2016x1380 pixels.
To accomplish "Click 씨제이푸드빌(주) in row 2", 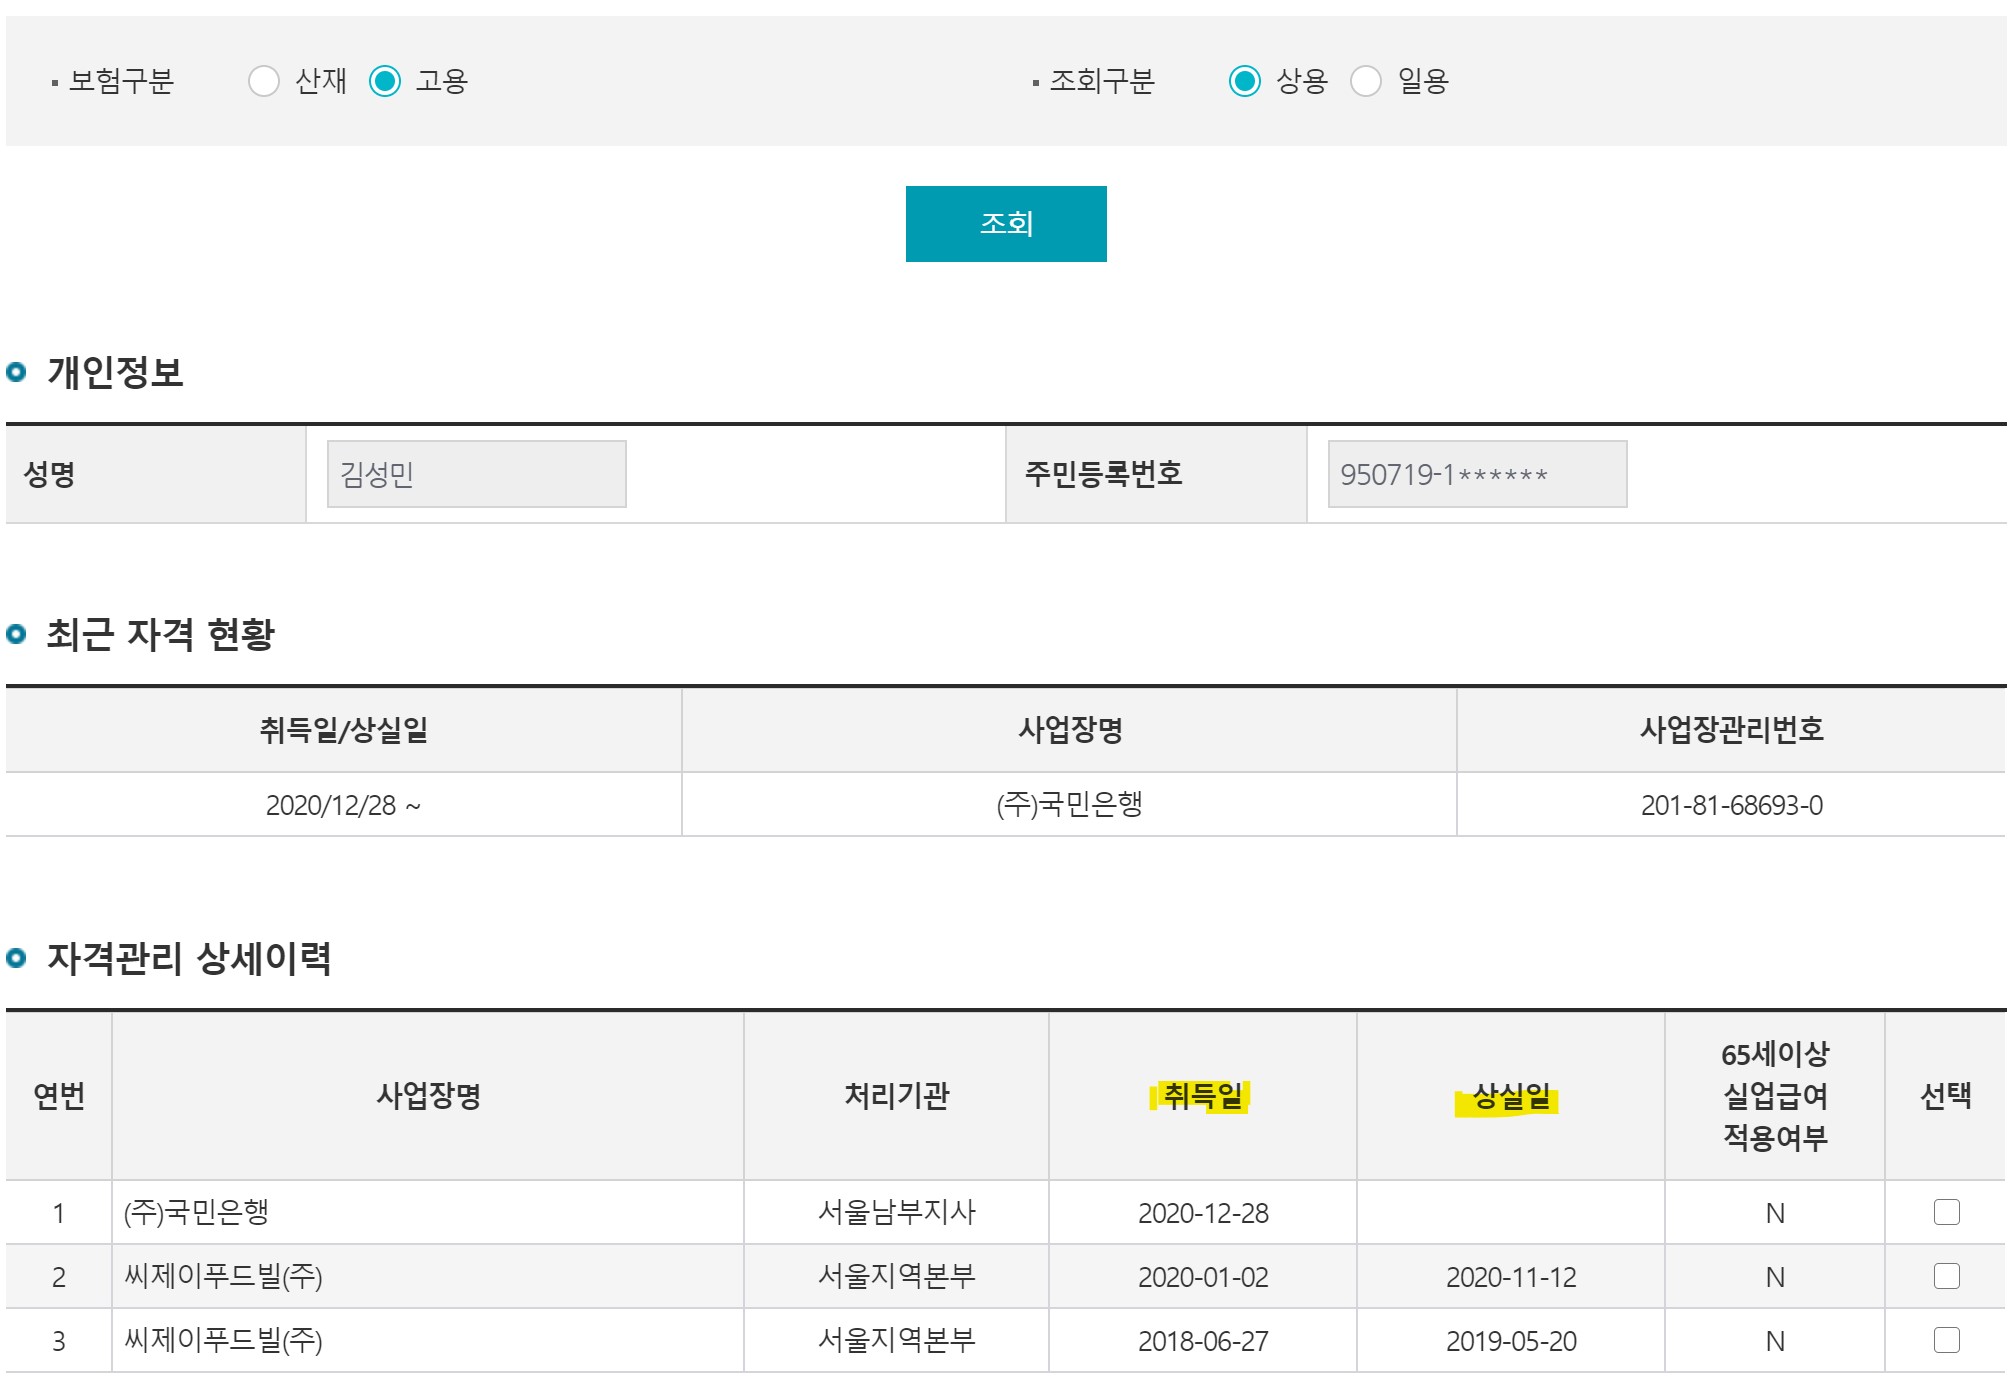I will (222, 1277).
